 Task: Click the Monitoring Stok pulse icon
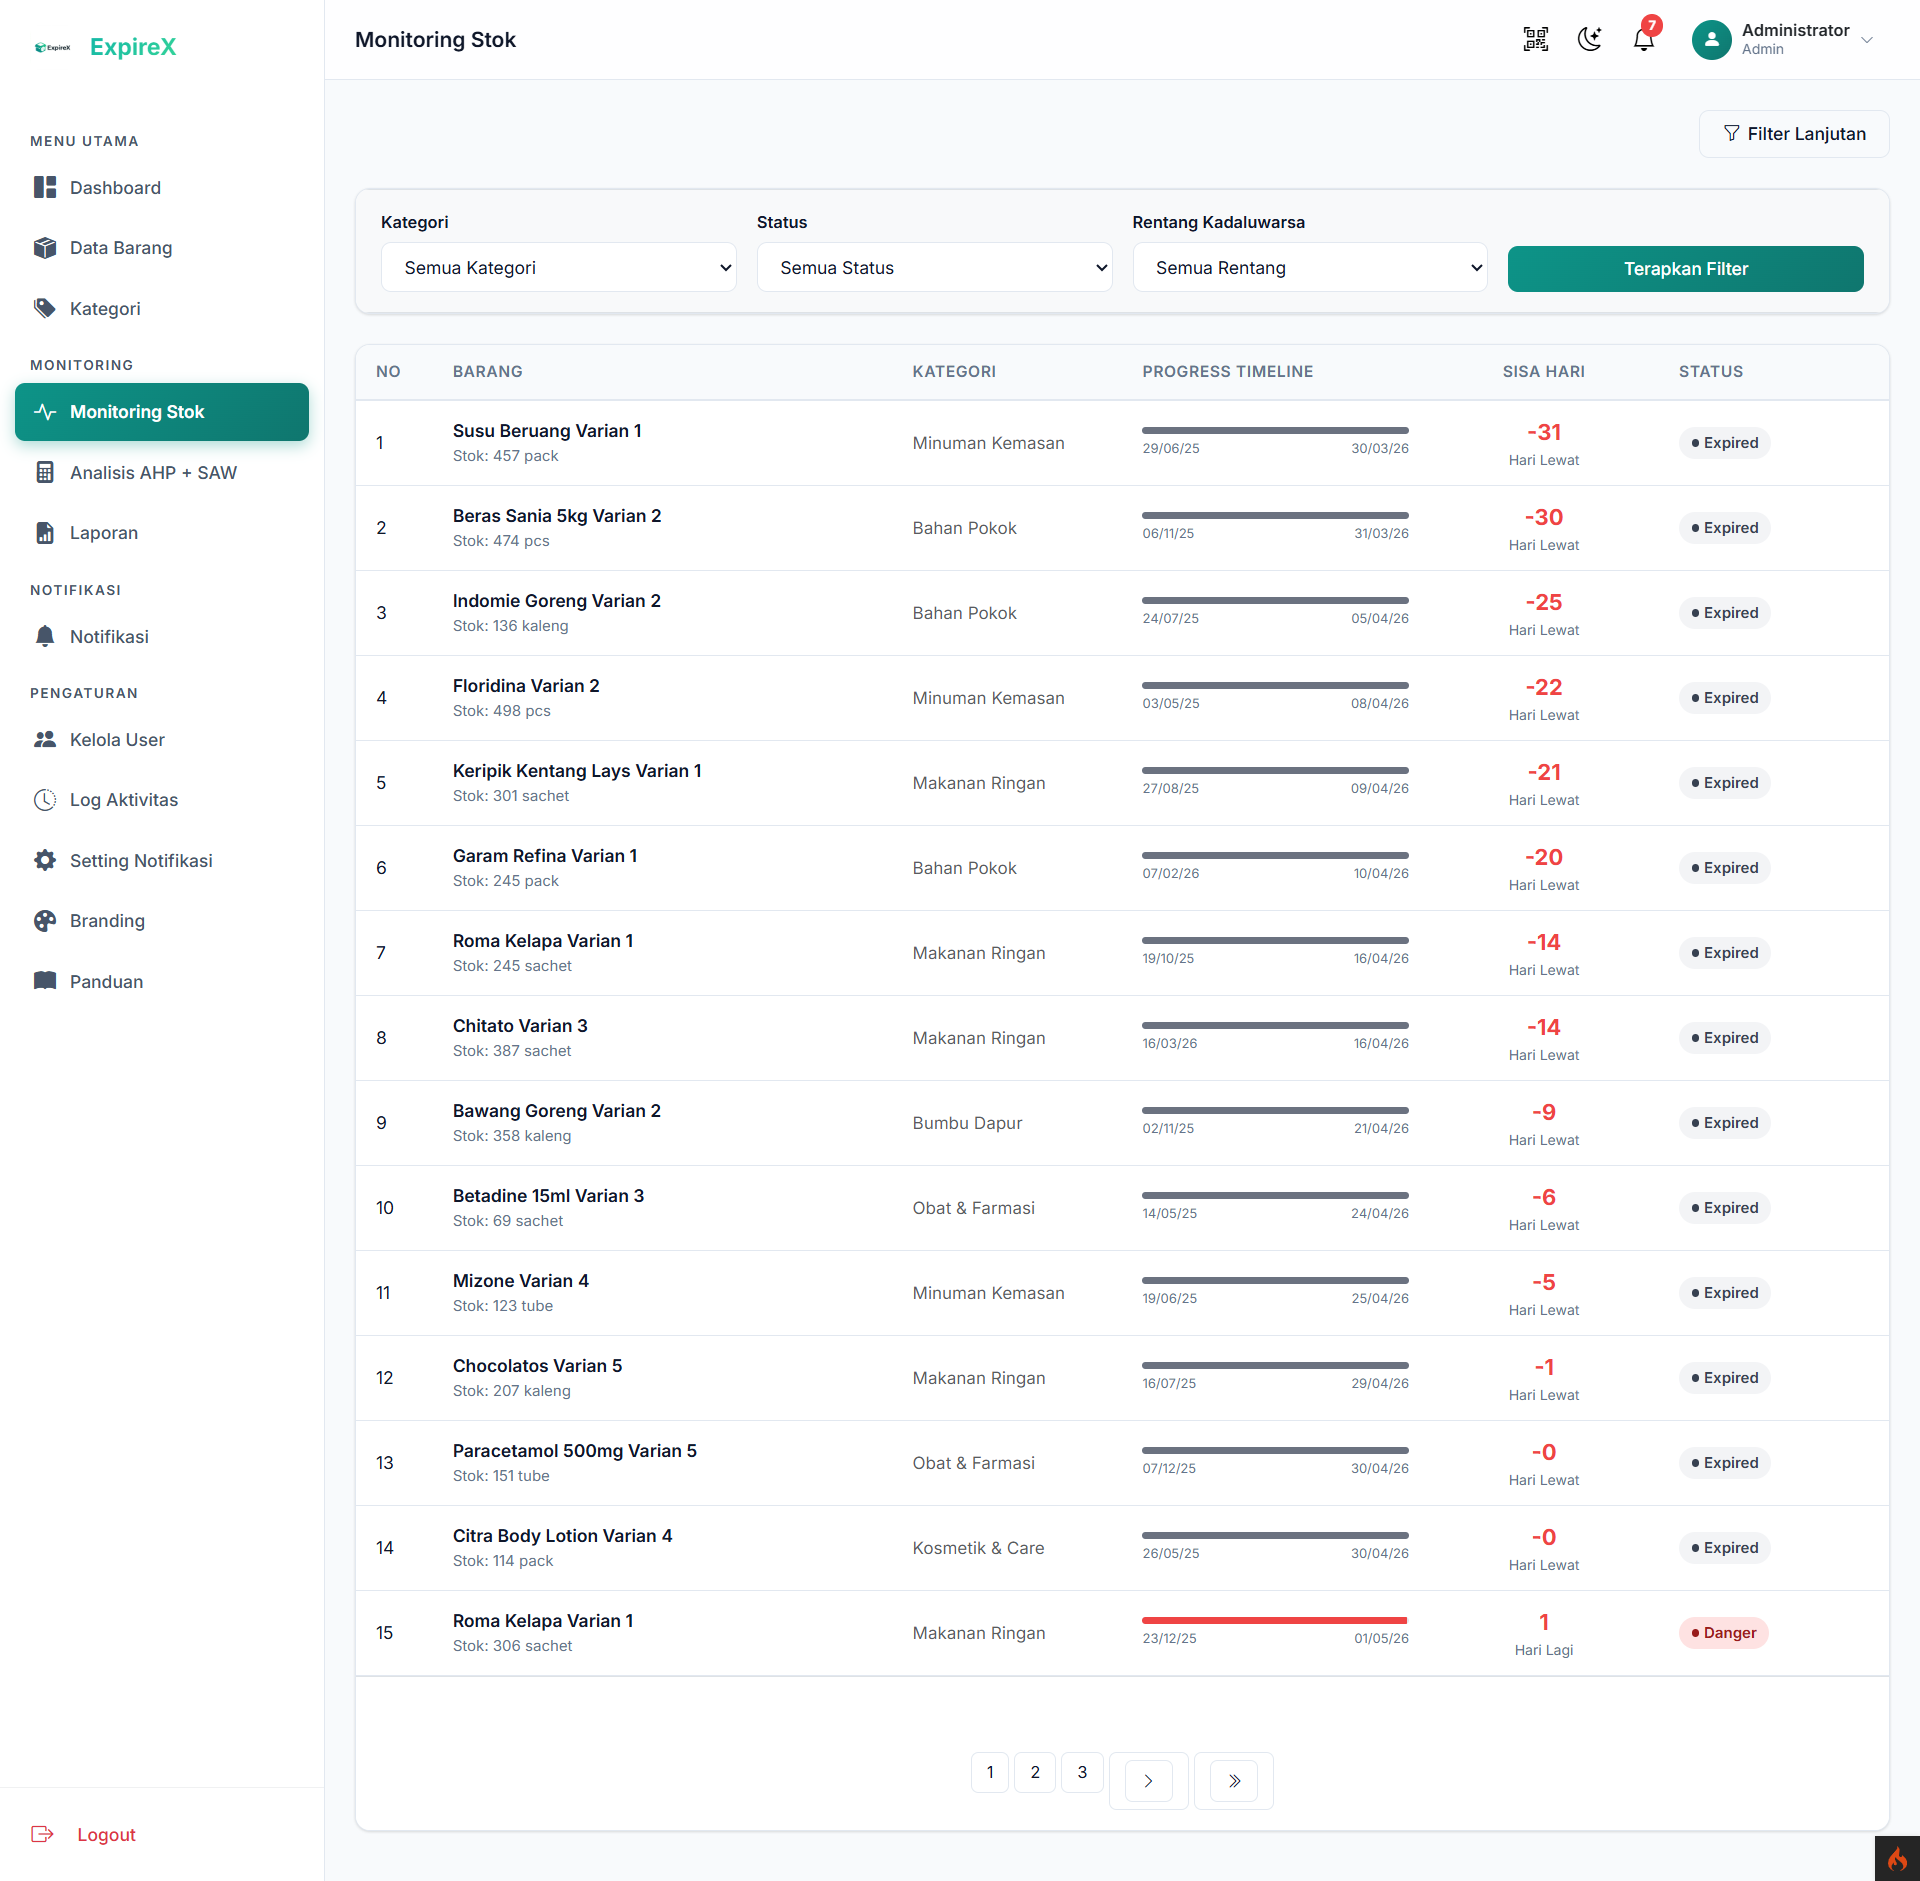coord(45,412)
